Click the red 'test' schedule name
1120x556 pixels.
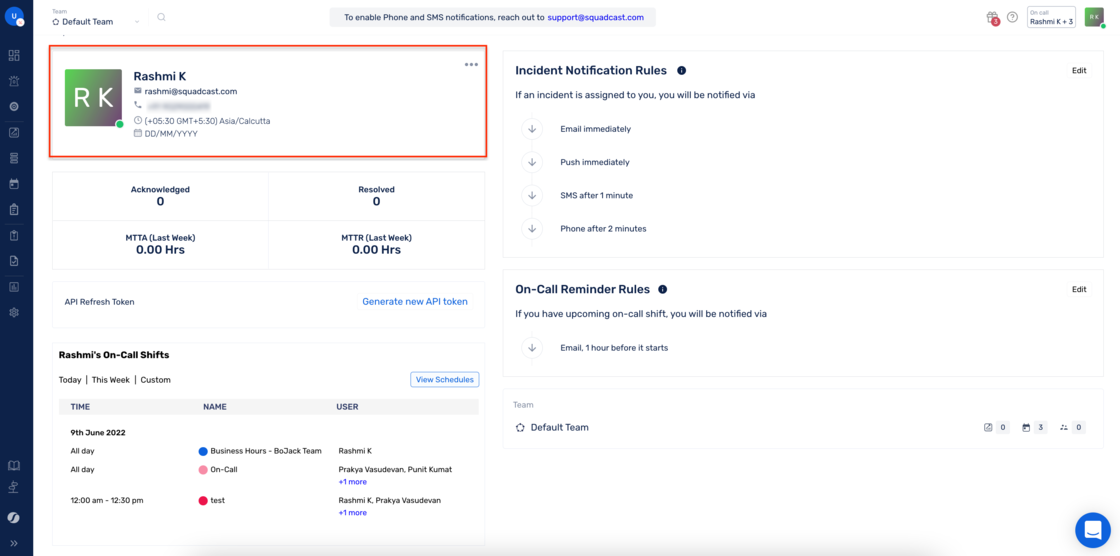tap(217, 500)
